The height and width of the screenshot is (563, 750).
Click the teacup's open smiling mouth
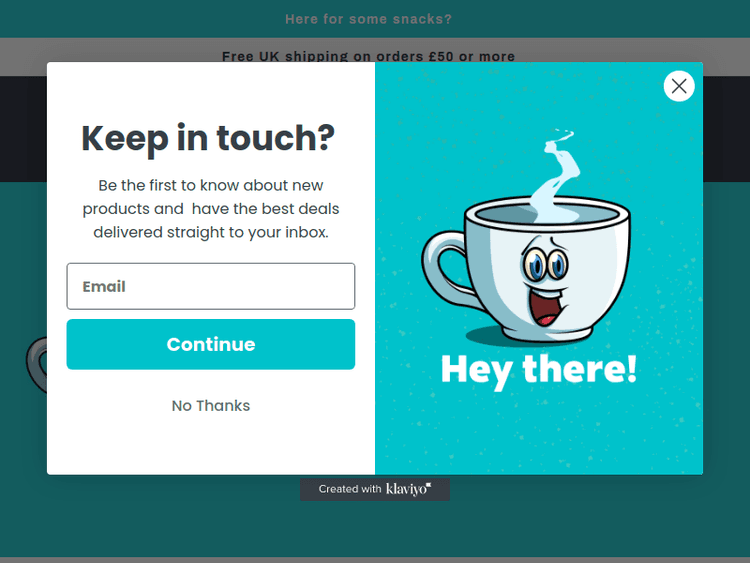click(x=547, y=309)
